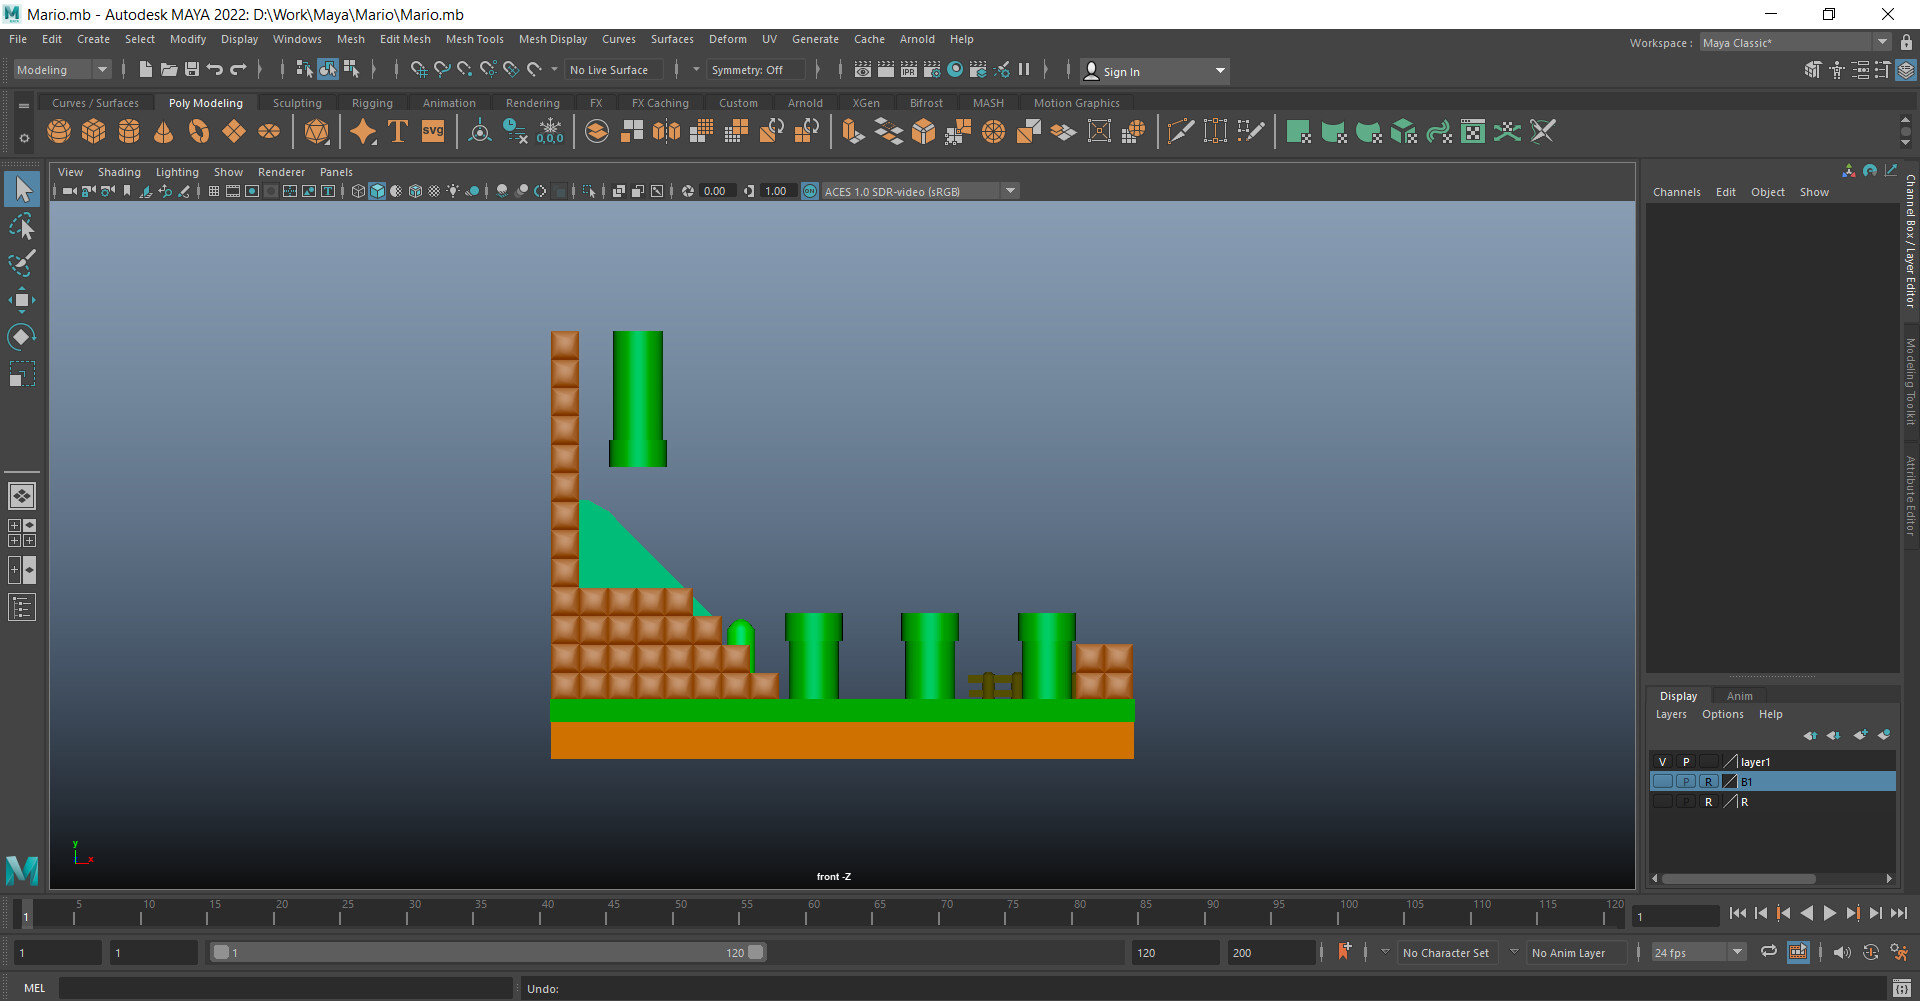Toggle visibility box of B1 layer
This screenshot has width=1920, height=1001.
[1662, 782]
